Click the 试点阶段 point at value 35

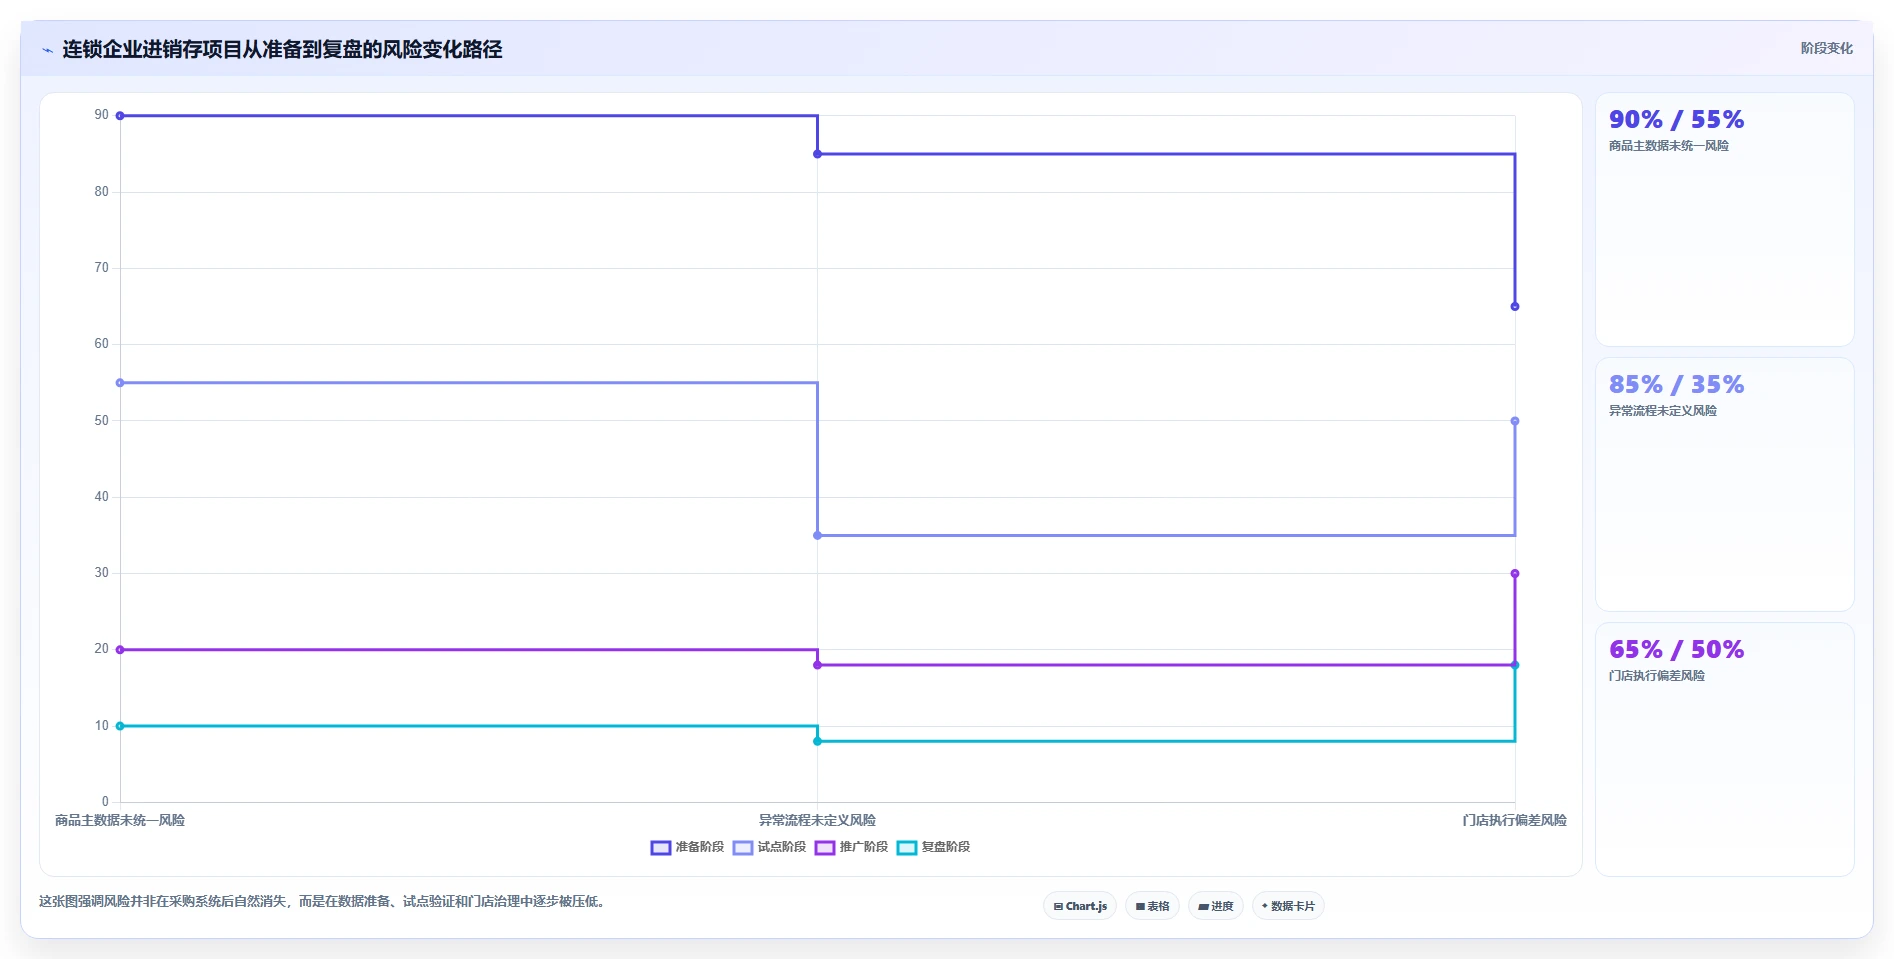[x=817, y=536]
